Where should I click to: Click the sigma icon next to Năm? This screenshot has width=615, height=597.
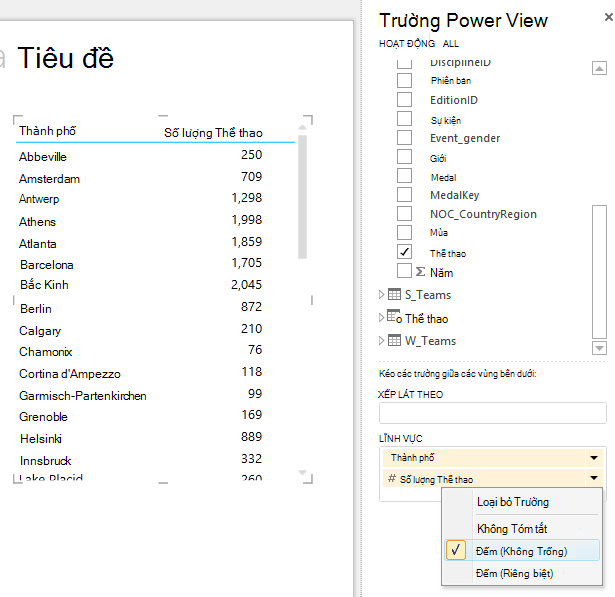(x=420, y=272)
